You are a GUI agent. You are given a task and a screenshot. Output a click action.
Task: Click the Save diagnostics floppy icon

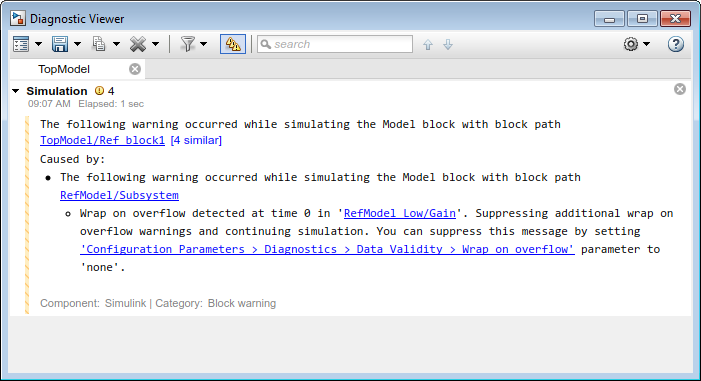click(x=59, y=44)
